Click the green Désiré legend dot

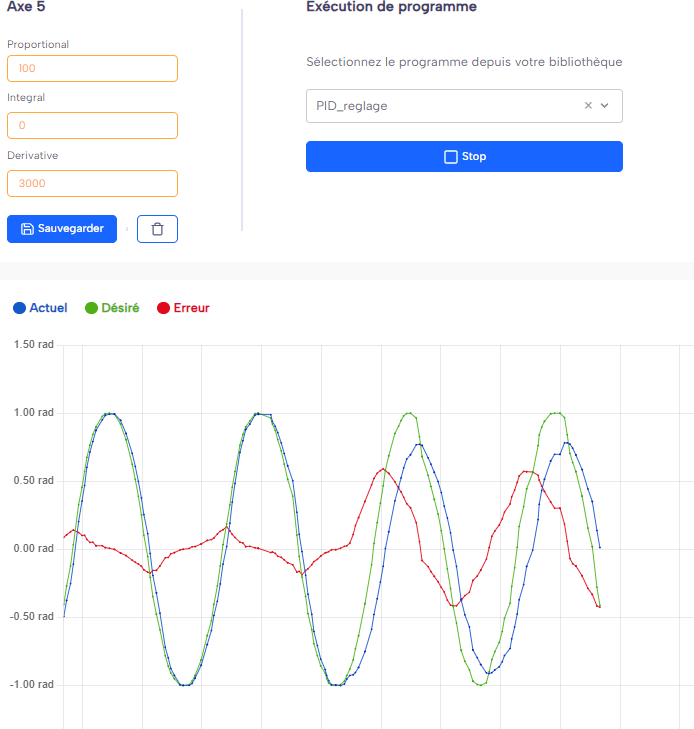91,308
